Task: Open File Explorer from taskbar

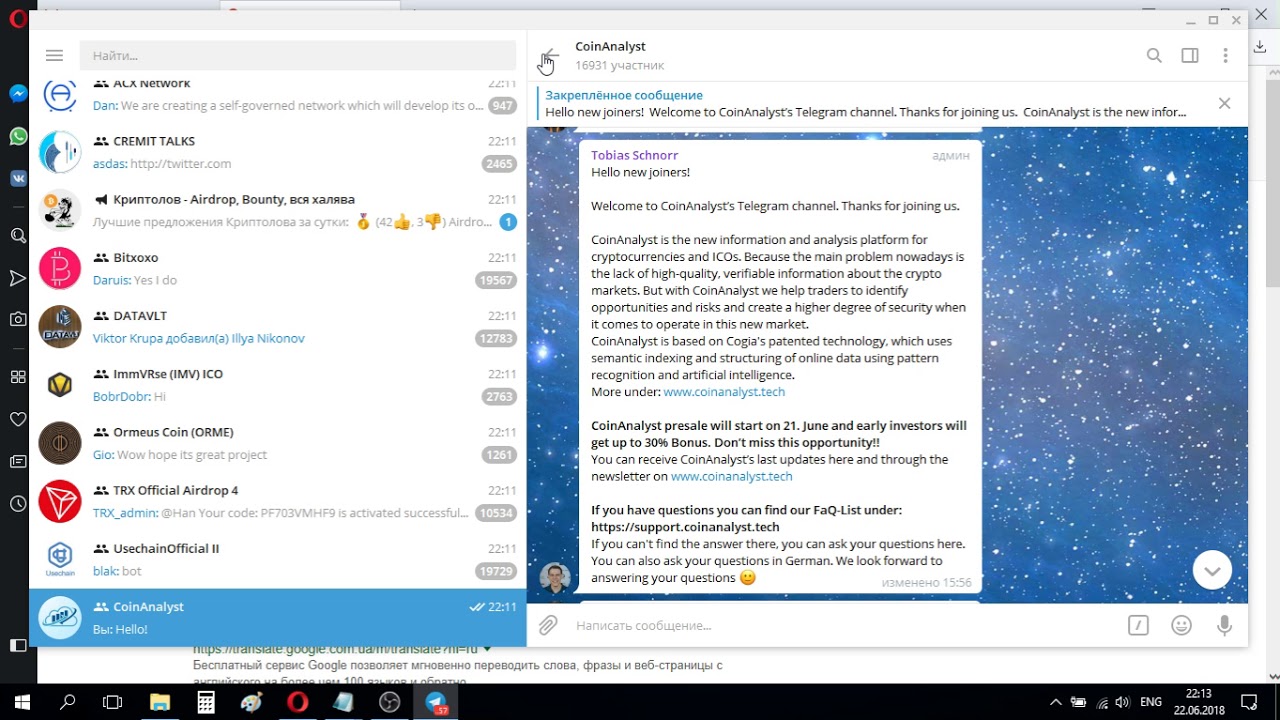Action: (x=160, y=702)
